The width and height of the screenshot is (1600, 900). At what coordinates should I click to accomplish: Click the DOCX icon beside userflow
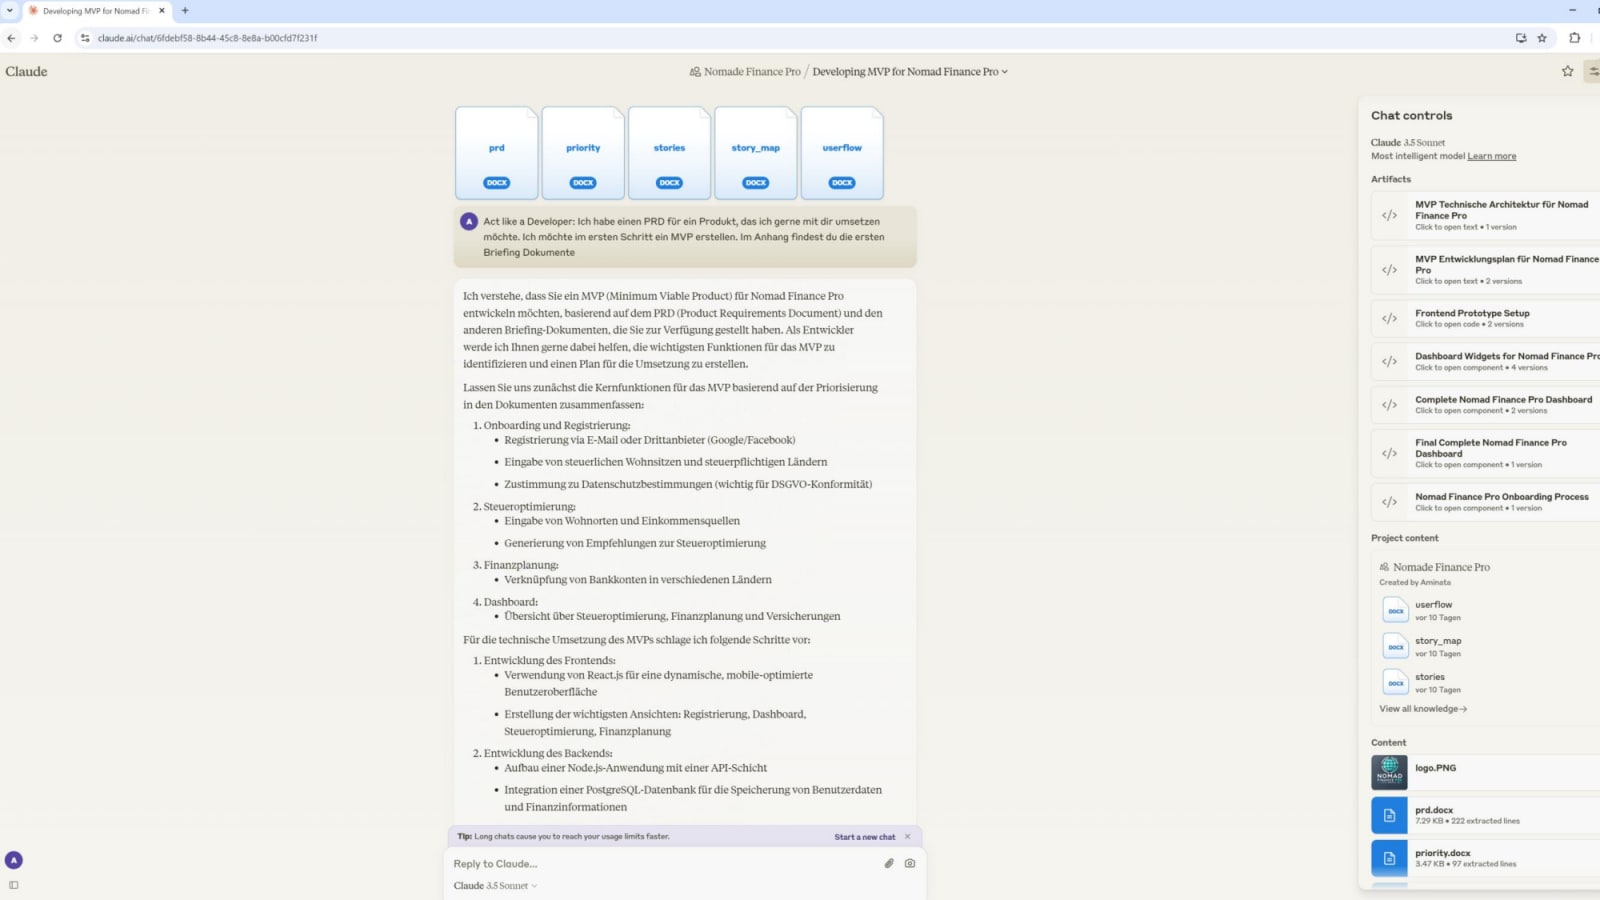[1396, 610]
